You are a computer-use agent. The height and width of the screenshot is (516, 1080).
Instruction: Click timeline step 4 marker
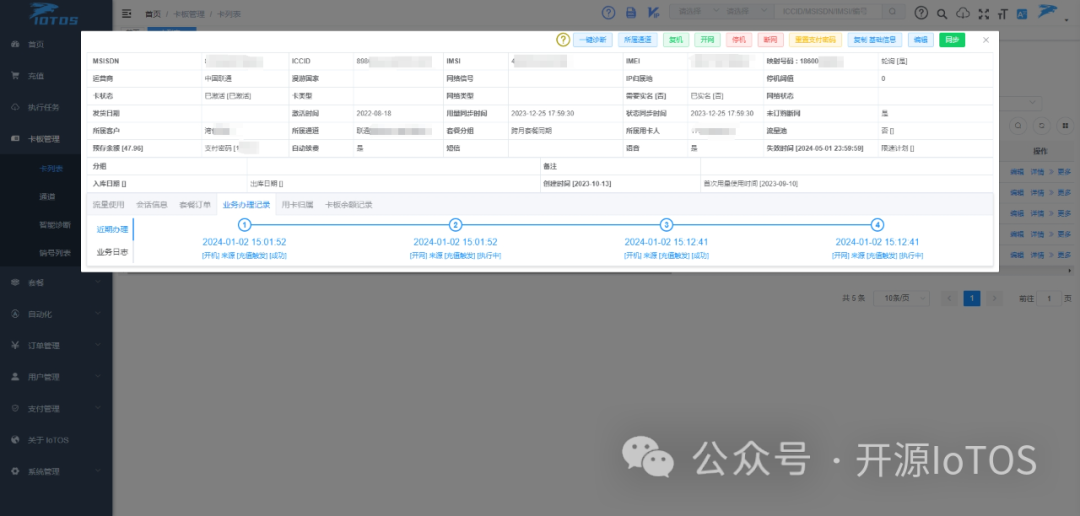[877, 225]
